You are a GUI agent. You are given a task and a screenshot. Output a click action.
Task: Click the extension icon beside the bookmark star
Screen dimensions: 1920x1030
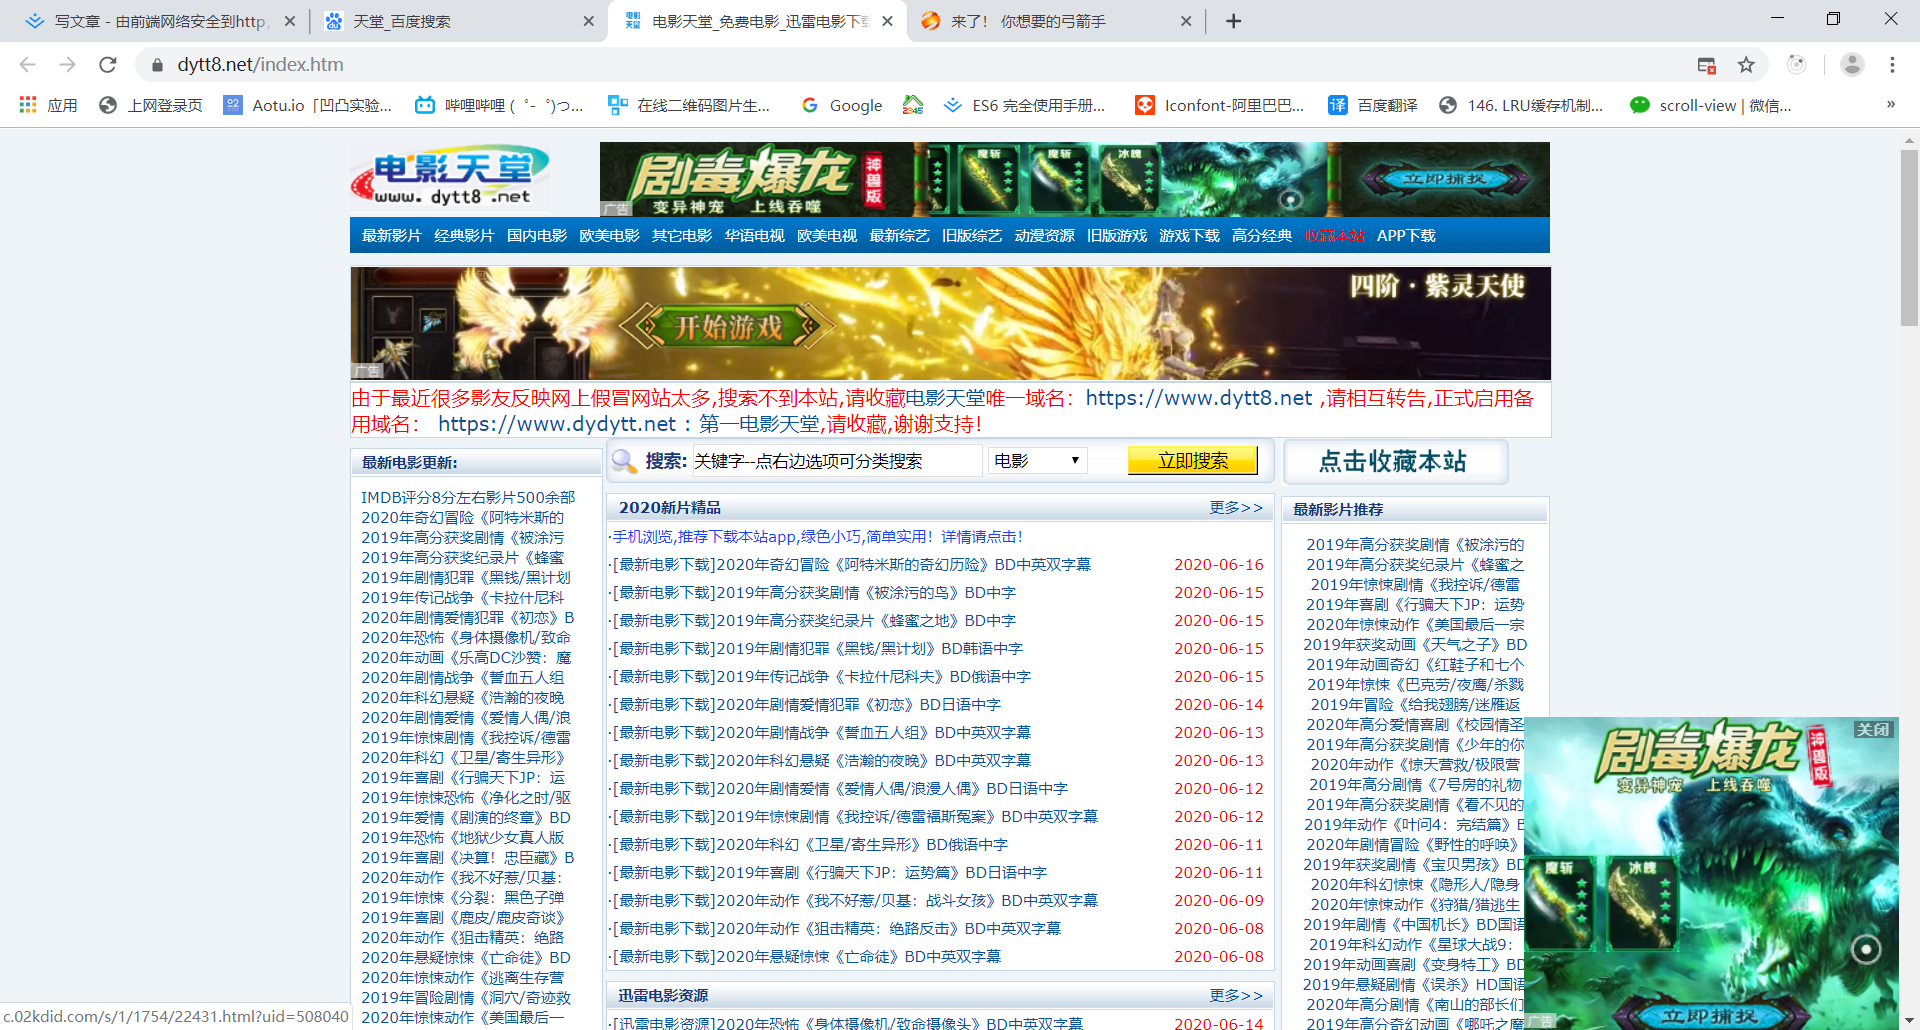[x=1797, y=65]
